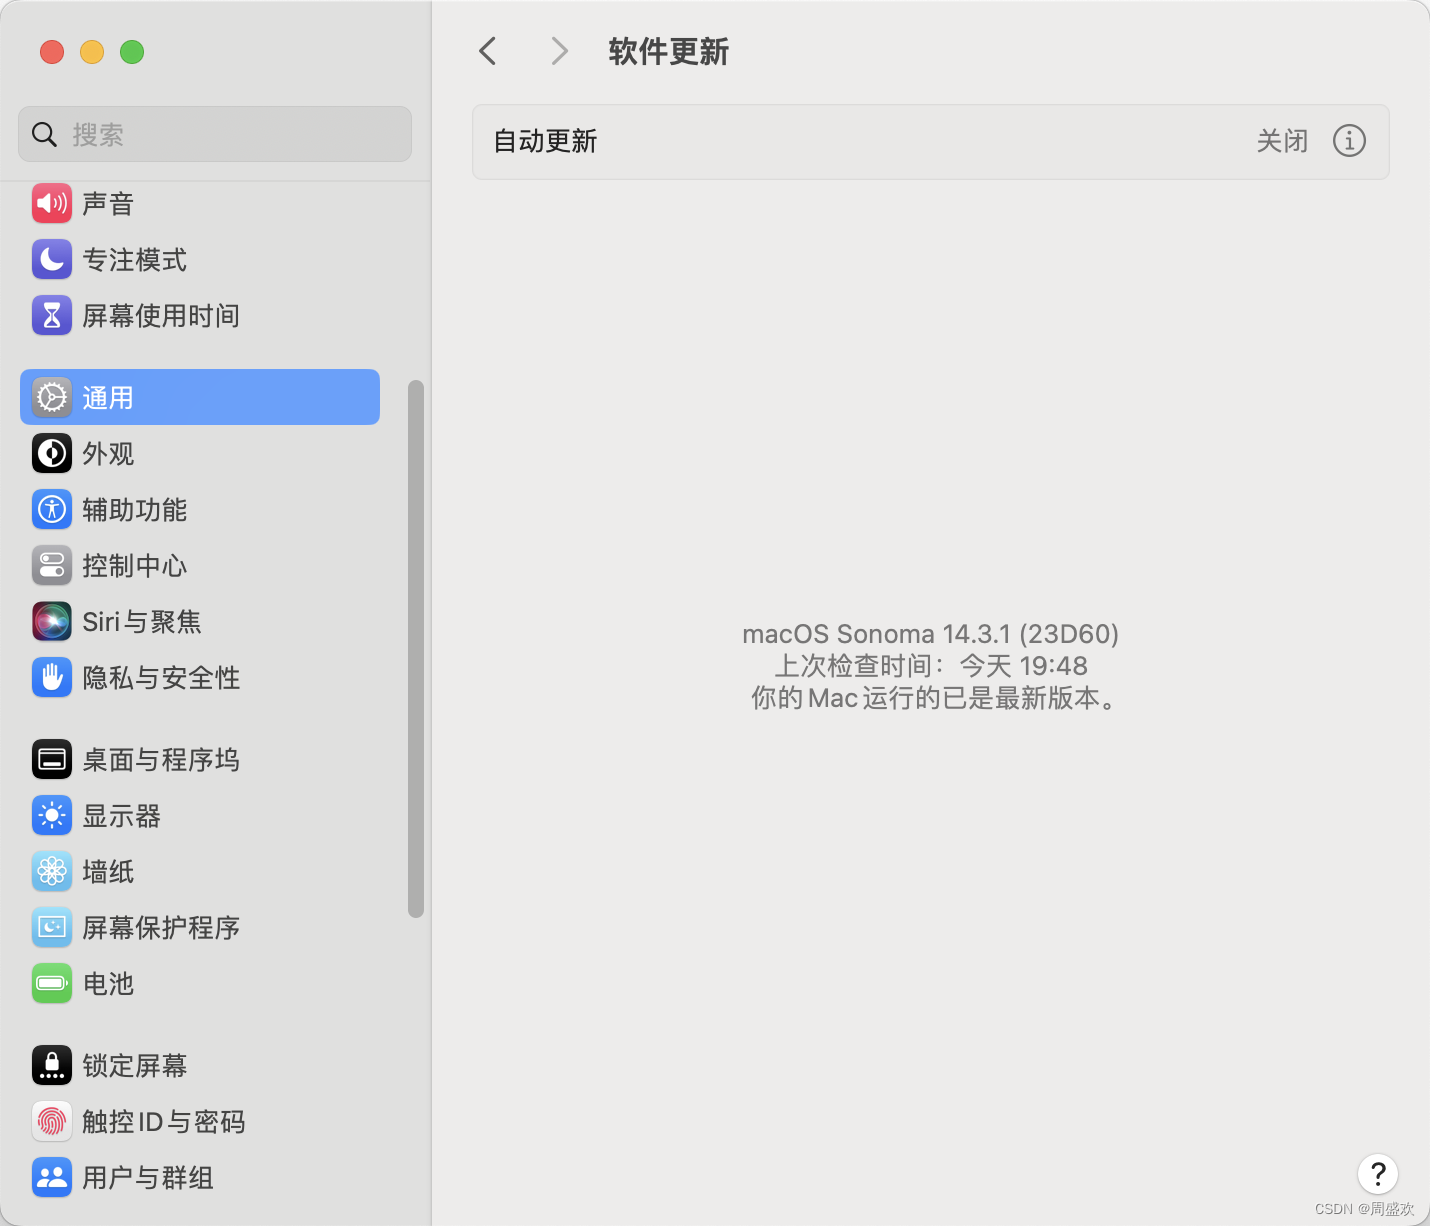
Task: Click into the 搜索 search field
Action: (215, 134)
